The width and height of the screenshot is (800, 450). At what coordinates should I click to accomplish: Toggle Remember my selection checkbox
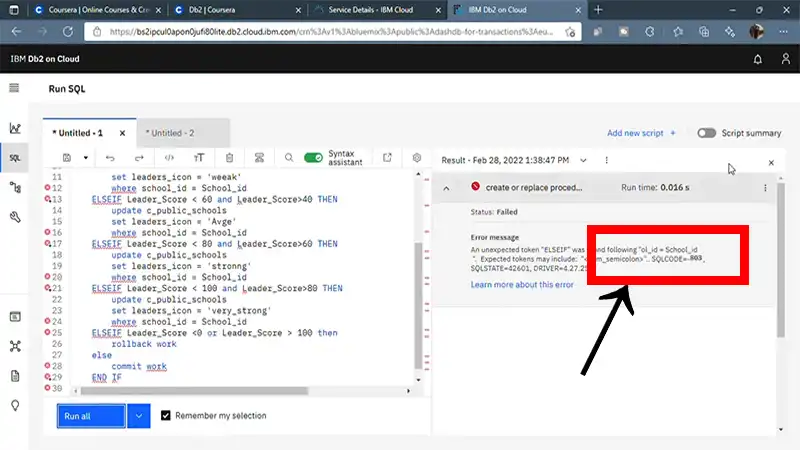[x=166, y=415]
